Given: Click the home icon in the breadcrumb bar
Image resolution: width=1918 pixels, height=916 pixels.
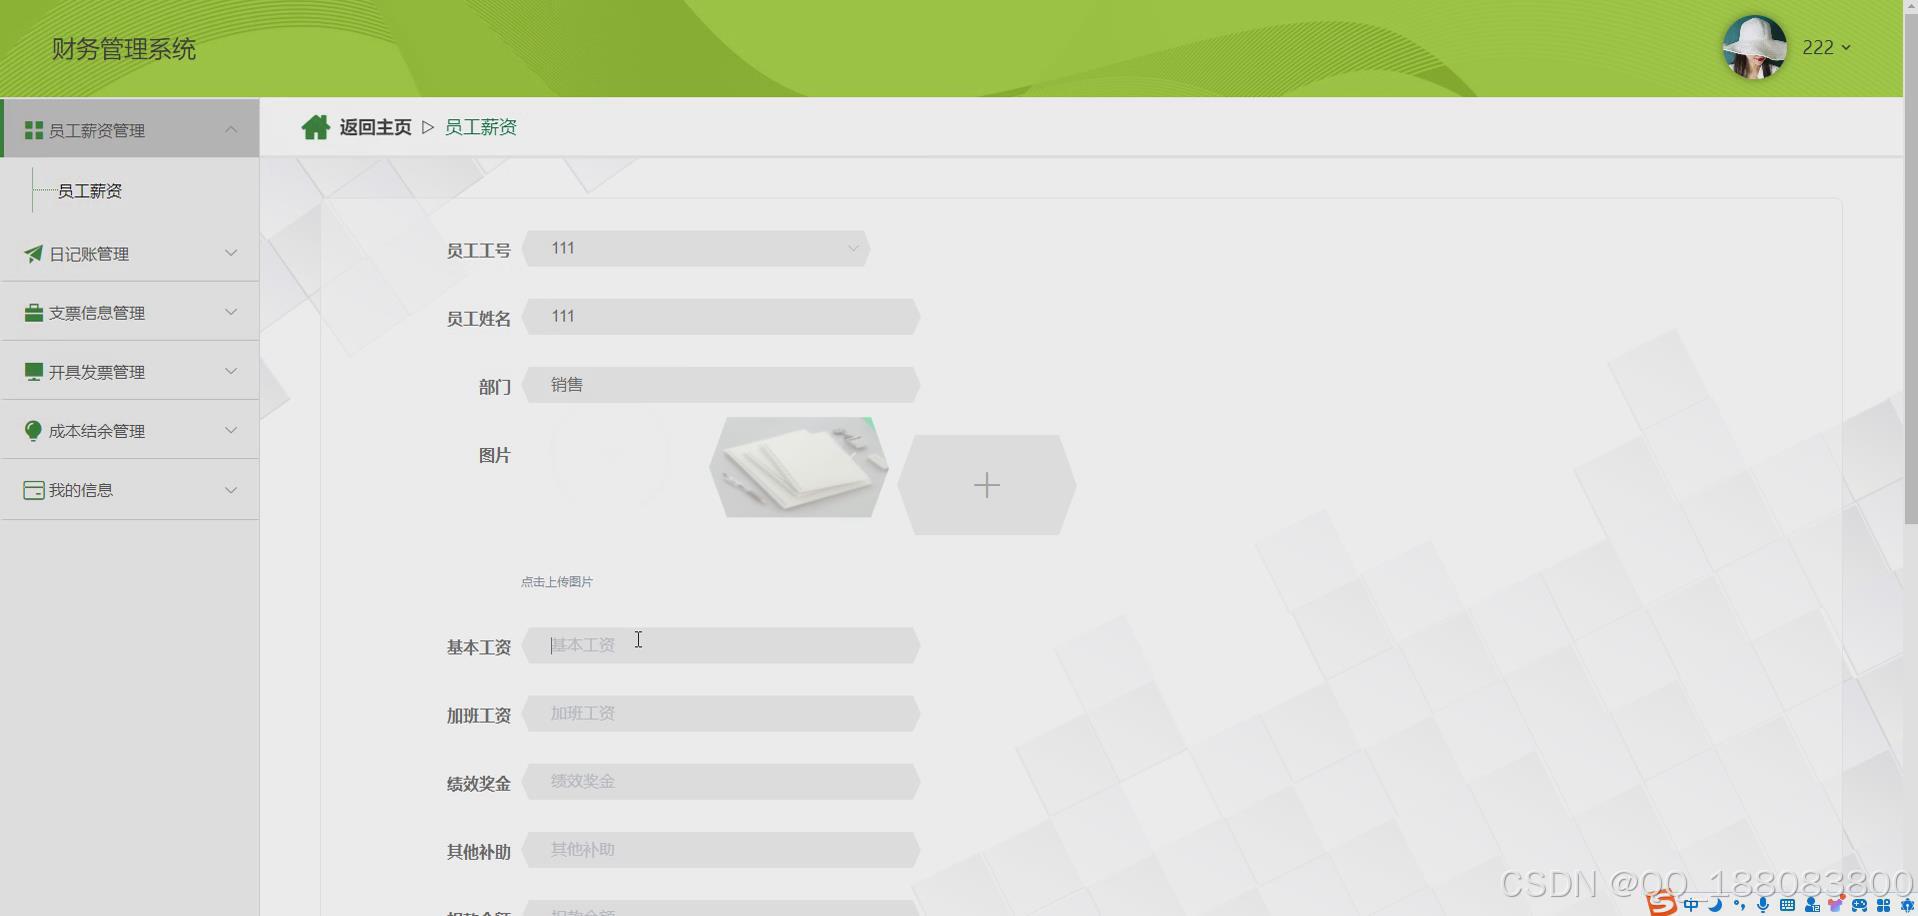Looking at the screenshot, I should pos(316,126).
